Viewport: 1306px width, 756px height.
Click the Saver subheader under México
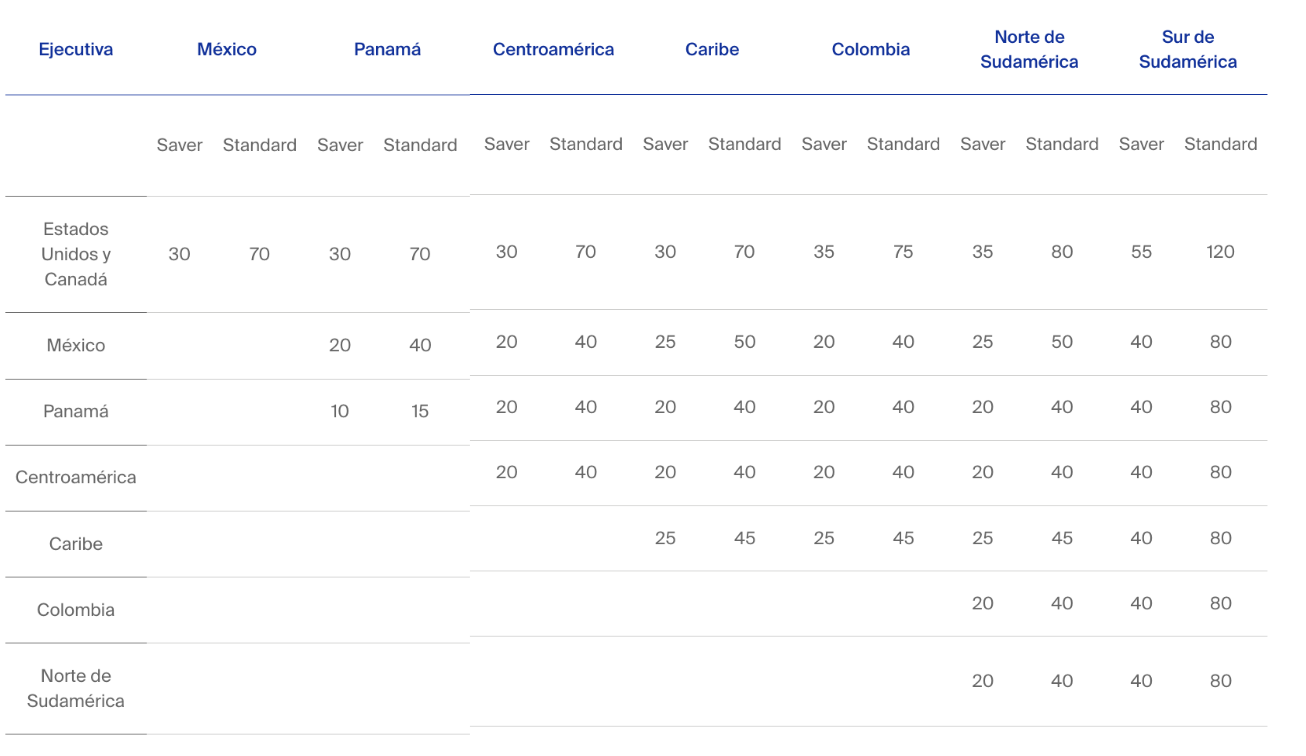[179, 145]
